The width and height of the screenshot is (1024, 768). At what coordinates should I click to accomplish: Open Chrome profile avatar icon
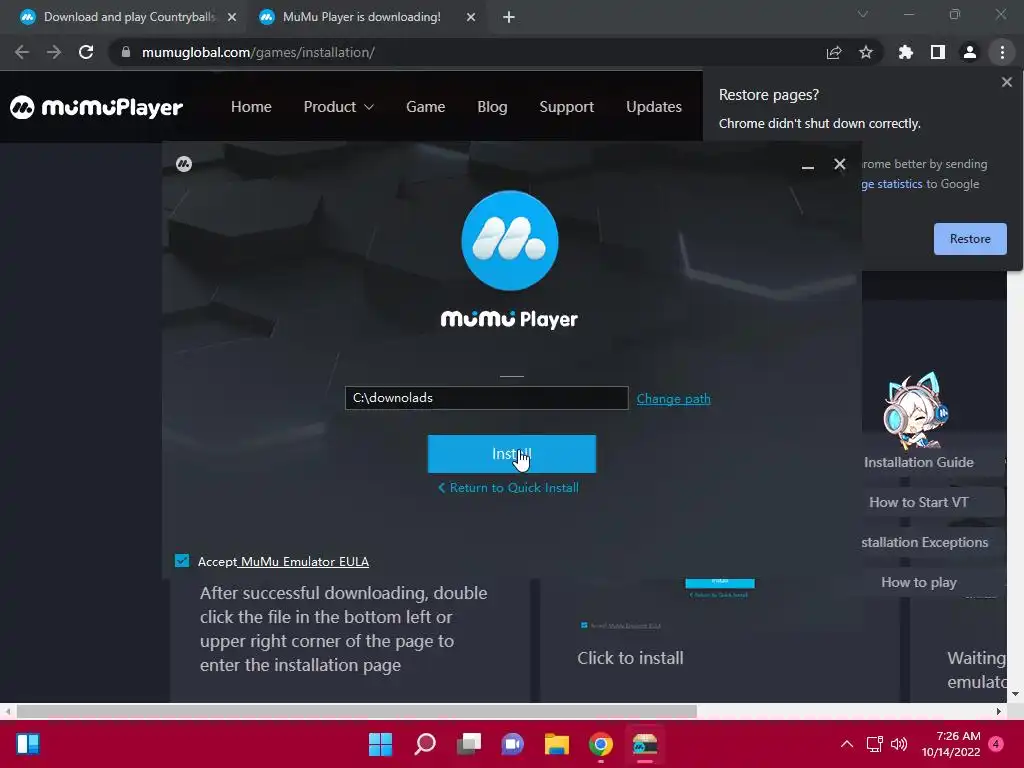coord(970,52)
